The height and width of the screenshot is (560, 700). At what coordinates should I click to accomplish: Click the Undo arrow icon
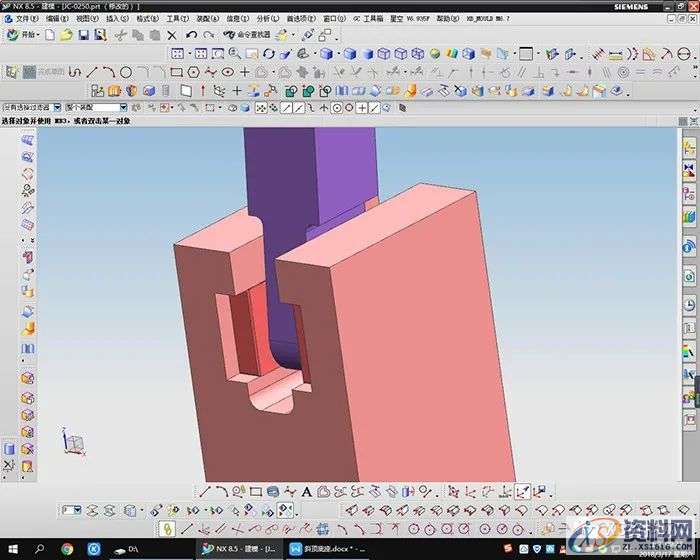(189, 35)
